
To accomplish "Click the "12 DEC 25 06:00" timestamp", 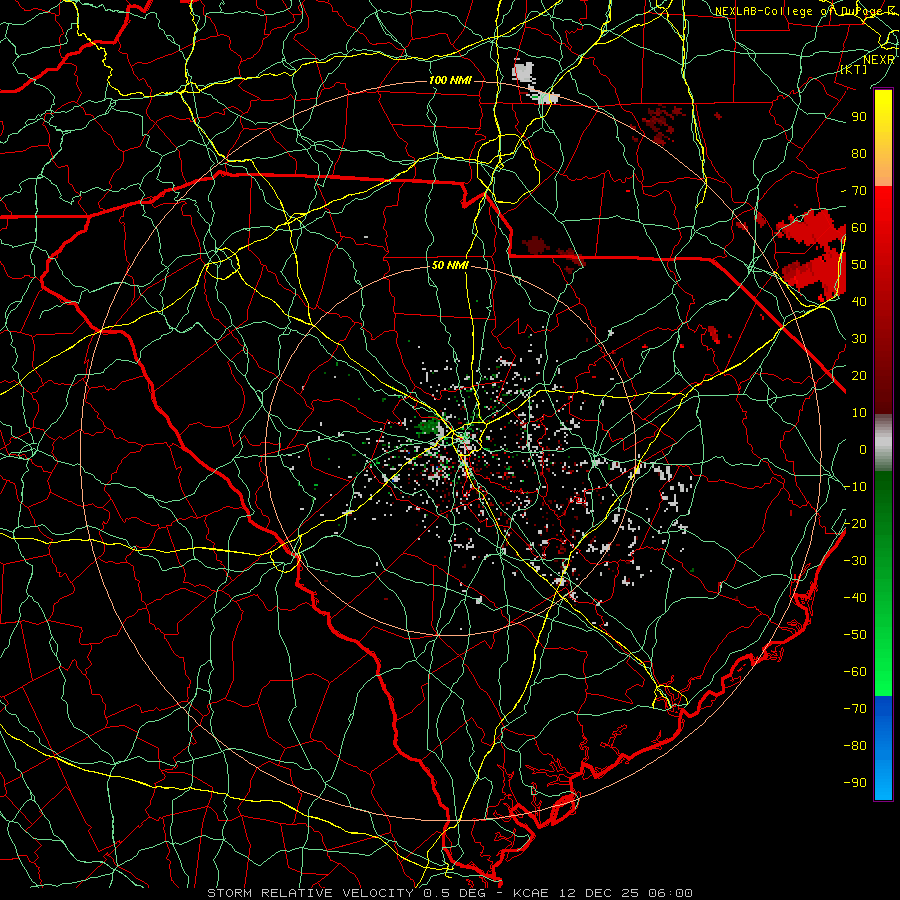I will (x=624, y=893).
